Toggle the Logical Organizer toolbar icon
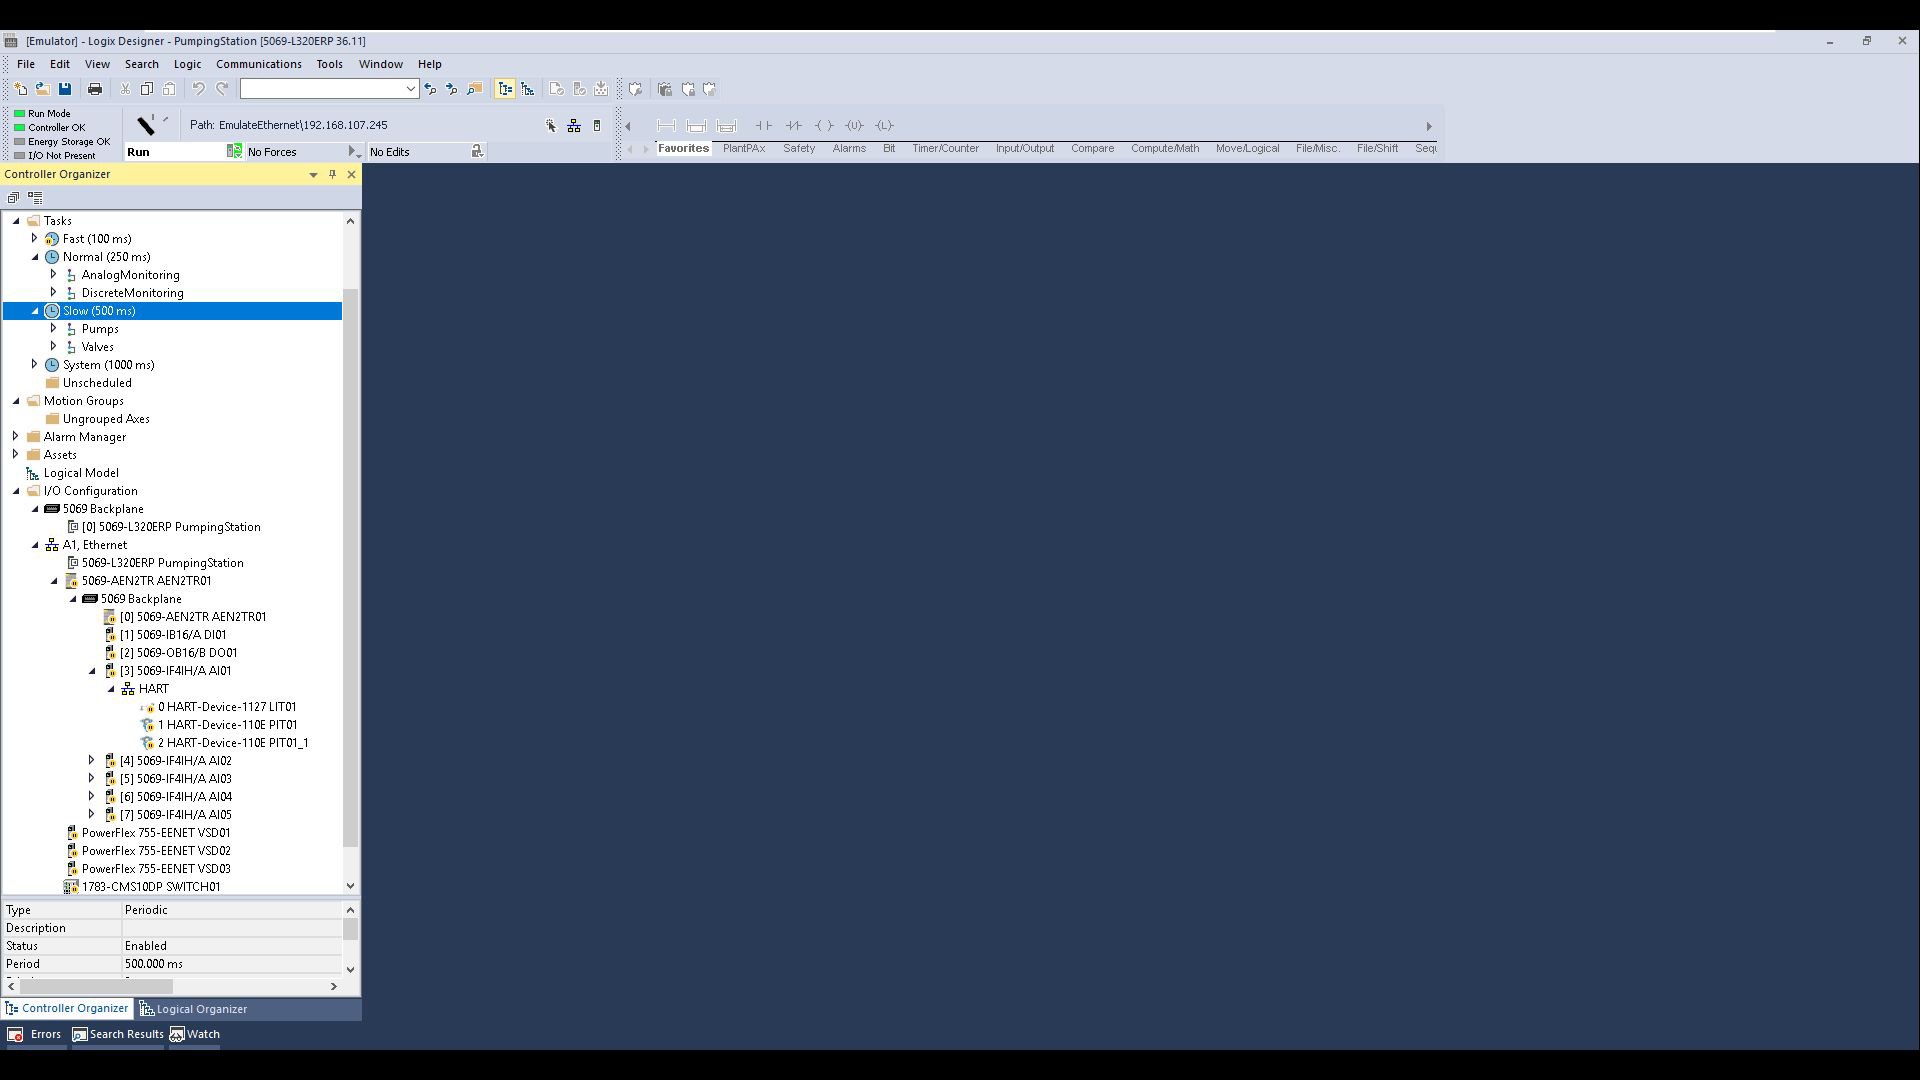 pyautogui.click(x=528, y=89)
